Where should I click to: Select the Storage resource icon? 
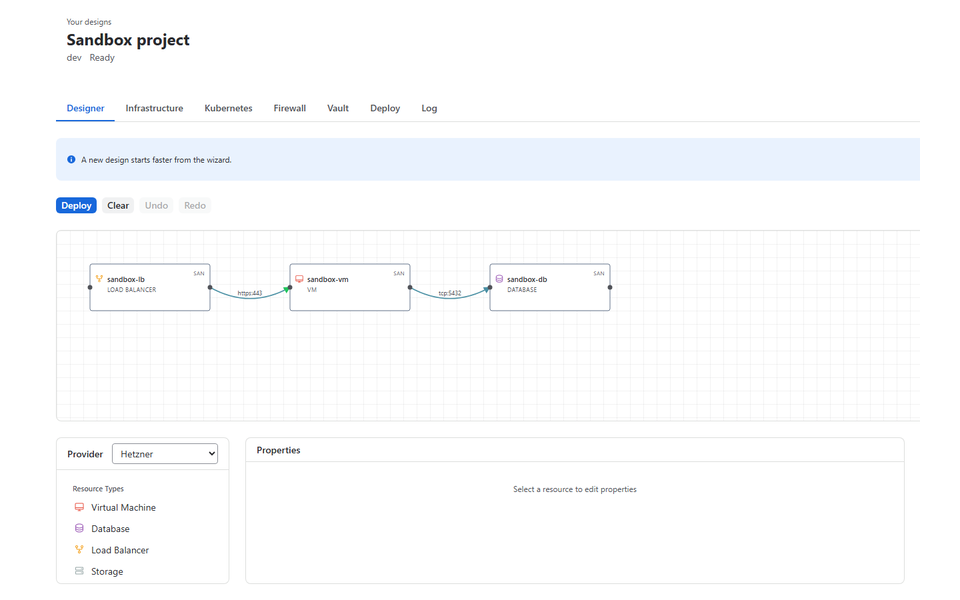click(79, 571)
